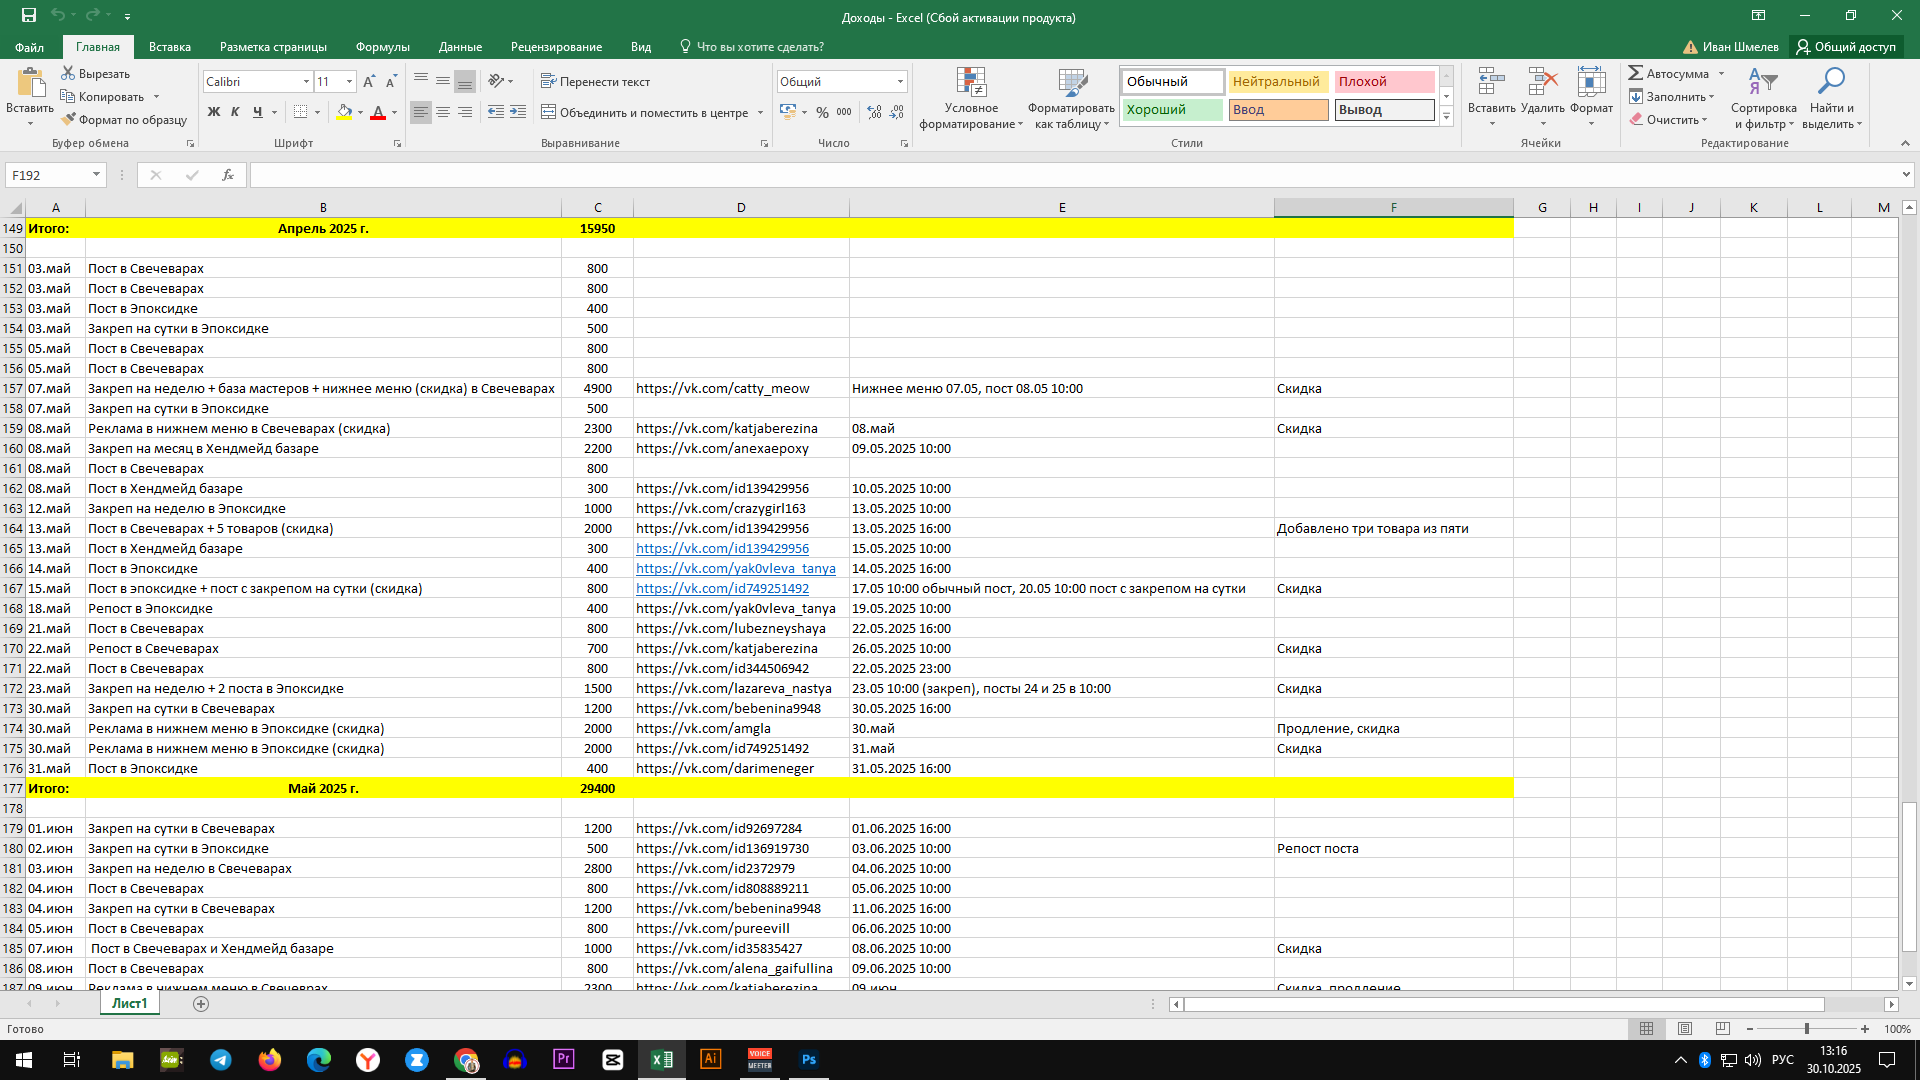The width and height of the screenshot is (1920, 1080).
Task: Open Conditional Formatting icon
Action: tap(971, 84)
